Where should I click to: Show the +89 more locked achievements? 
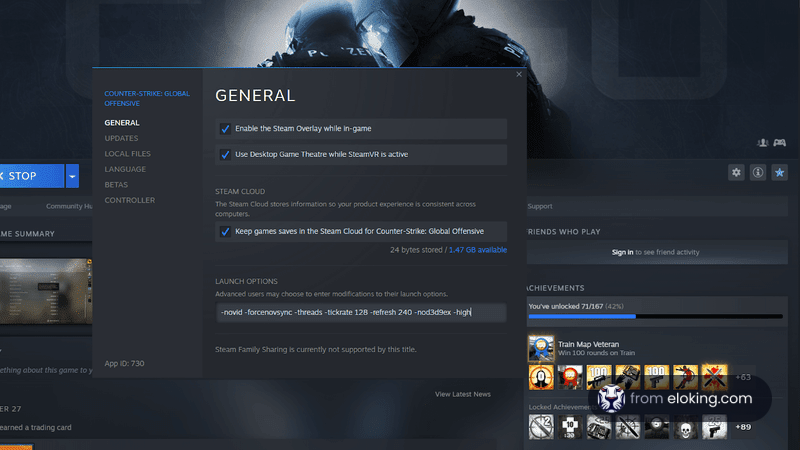coord(743,427)
